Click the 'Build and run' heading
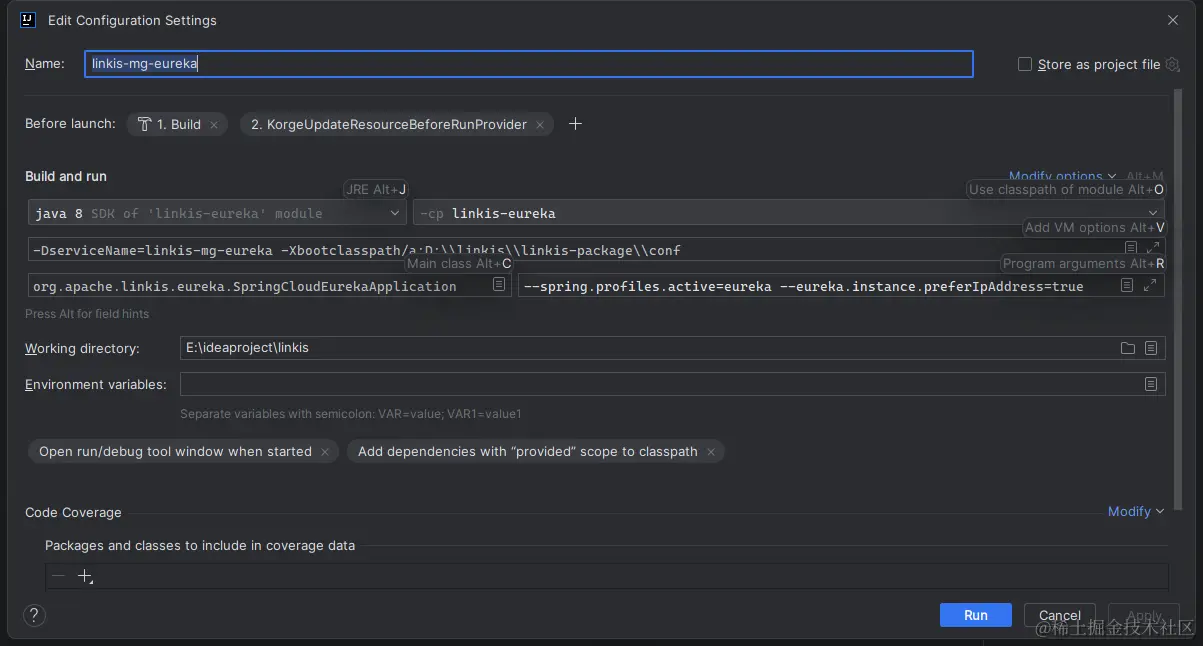This screenshot has height=646, width=1203. point(66,176)
